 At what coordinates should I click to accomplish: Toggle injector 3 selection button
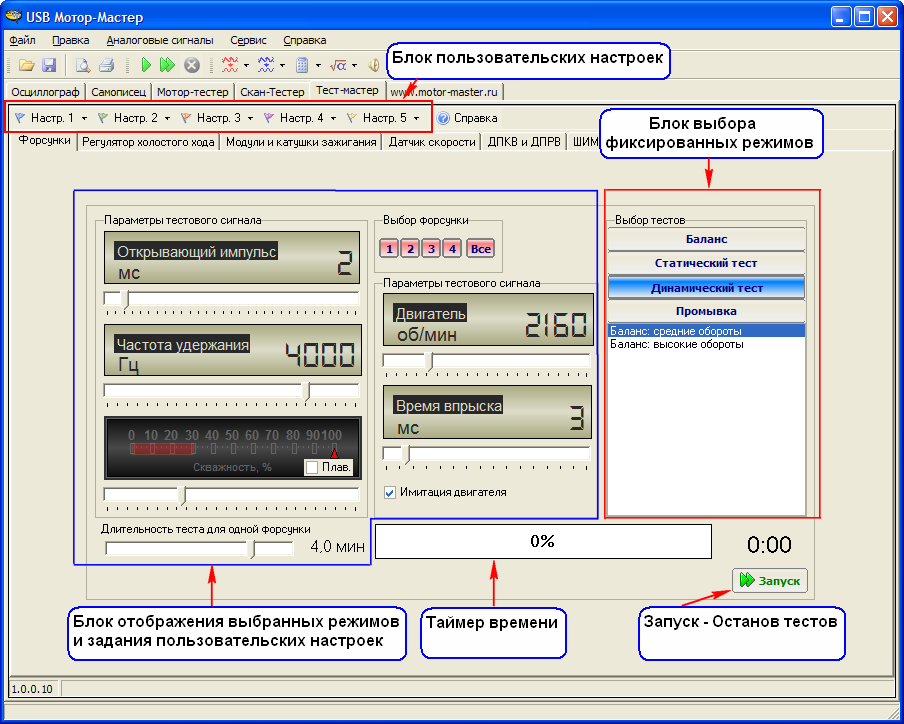coord(430,248)
